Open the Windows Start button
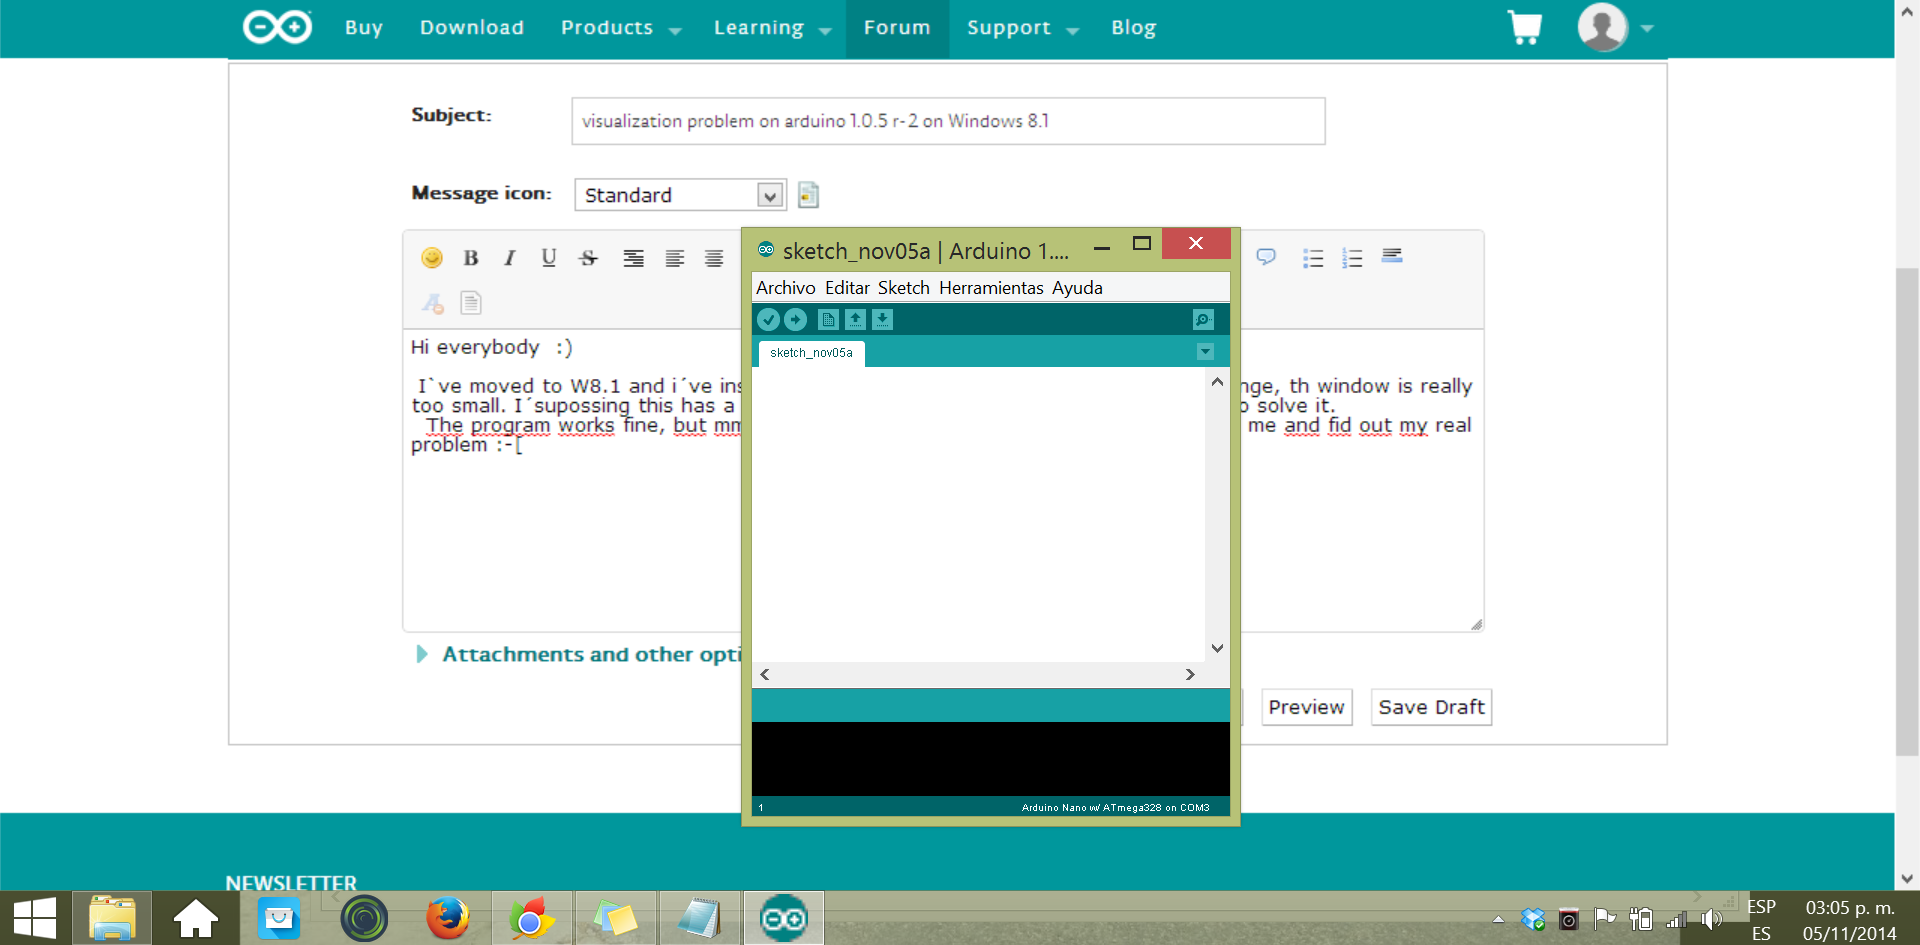Image resolution: width=1920 pixels, height=945 pixels. [x=34, y=918]
